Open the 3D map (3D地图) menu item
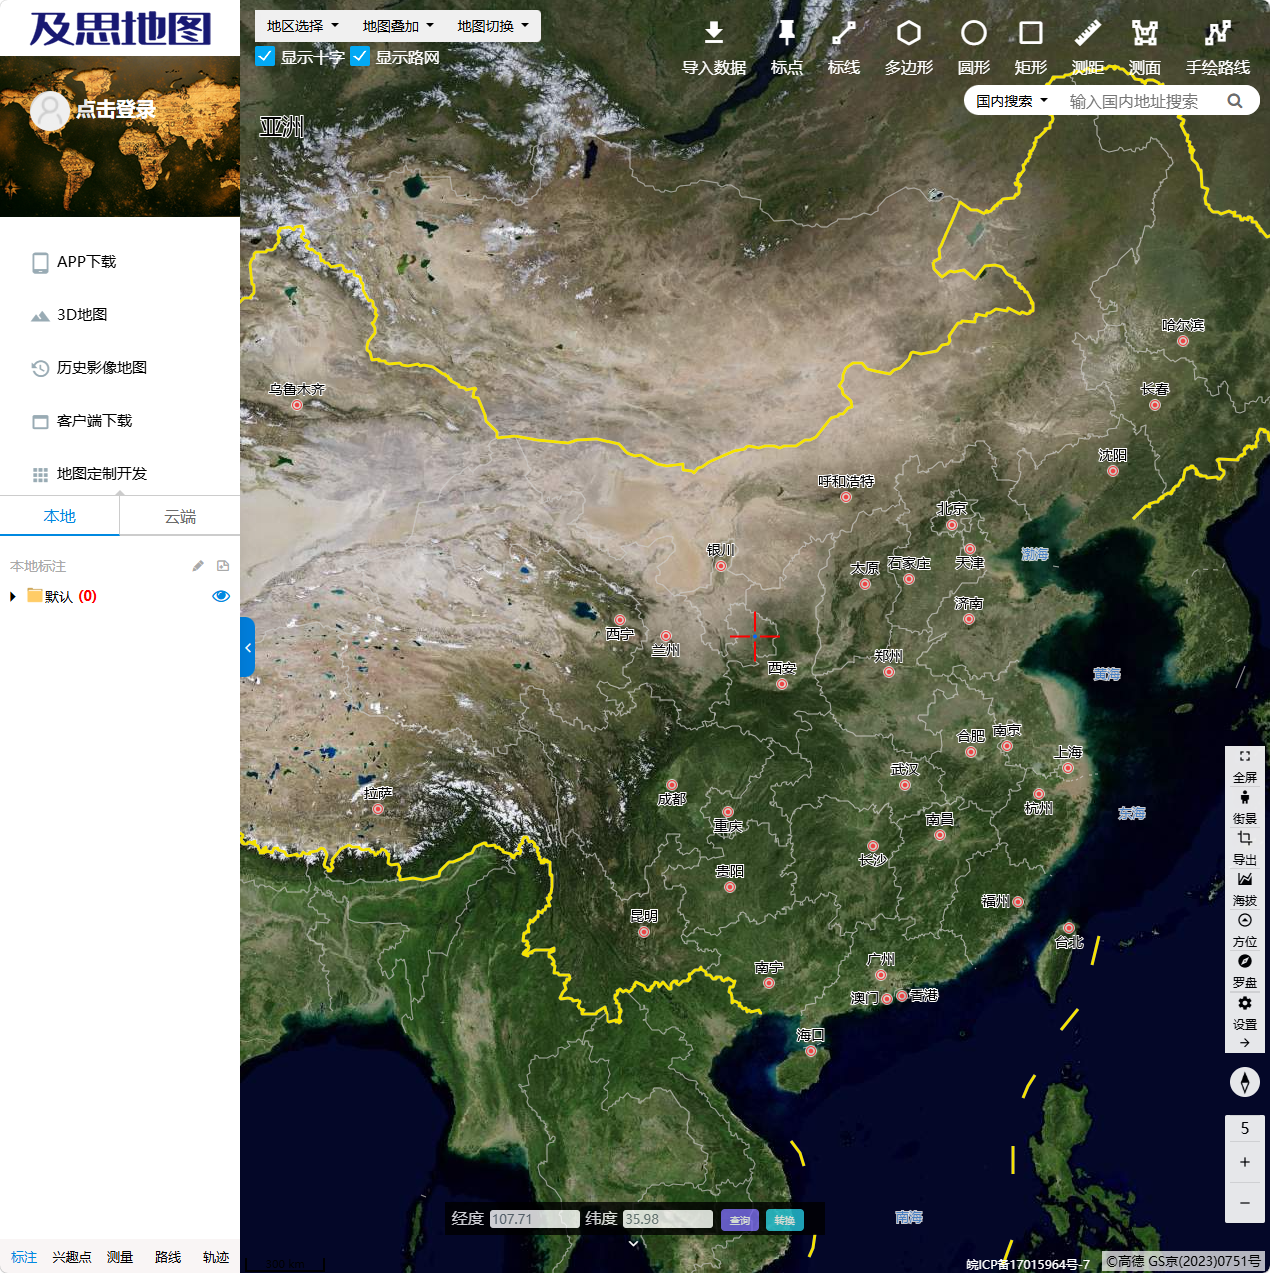Image resolution: width=1270 pixels, height=1273 pixels. click(x=82, y=315)
